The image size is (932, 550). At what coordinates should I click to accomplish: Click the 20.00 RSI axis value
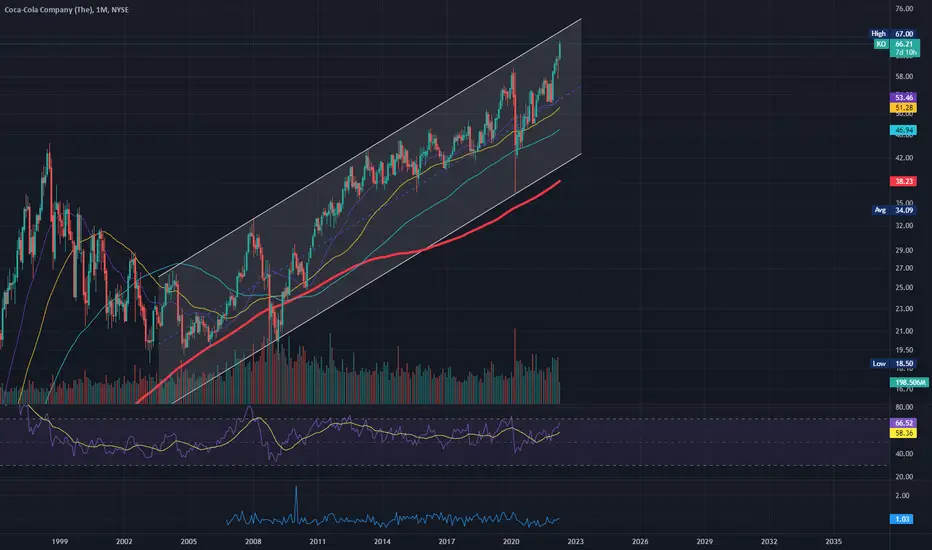[904, 477]
